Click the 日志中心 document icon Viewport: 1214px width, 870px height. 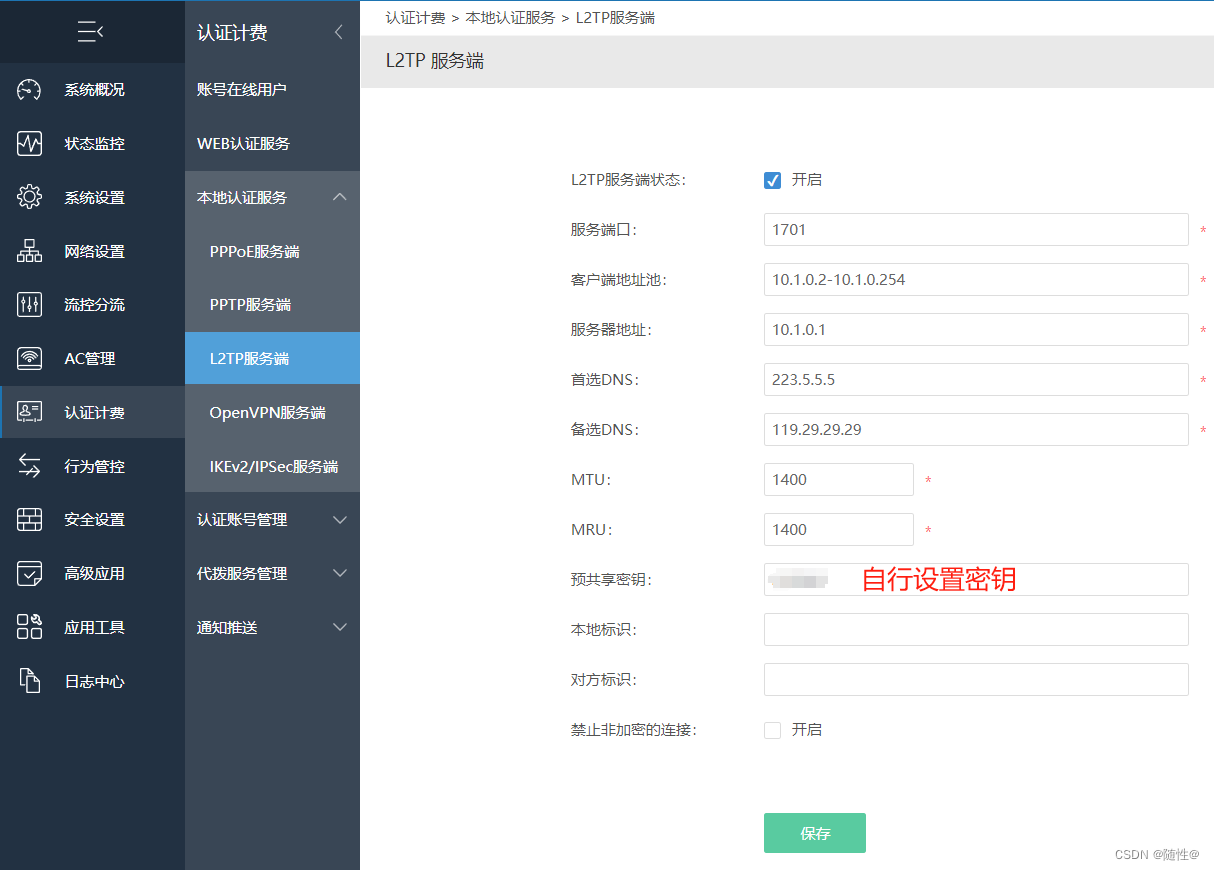30,681
